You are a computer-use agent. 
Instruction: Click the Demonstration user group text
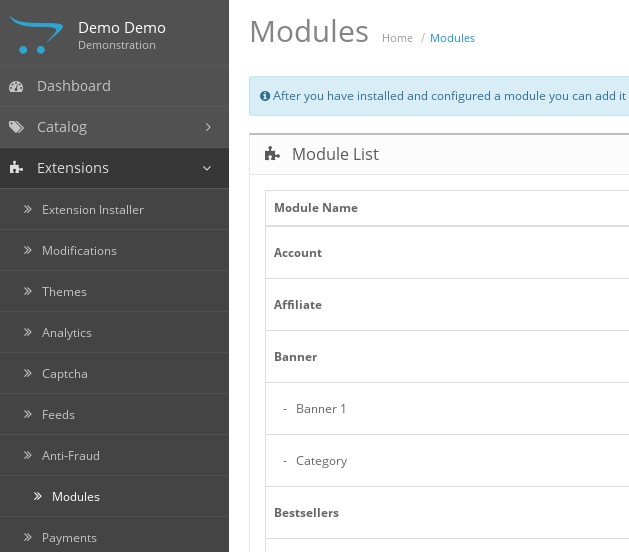(117, 45)
